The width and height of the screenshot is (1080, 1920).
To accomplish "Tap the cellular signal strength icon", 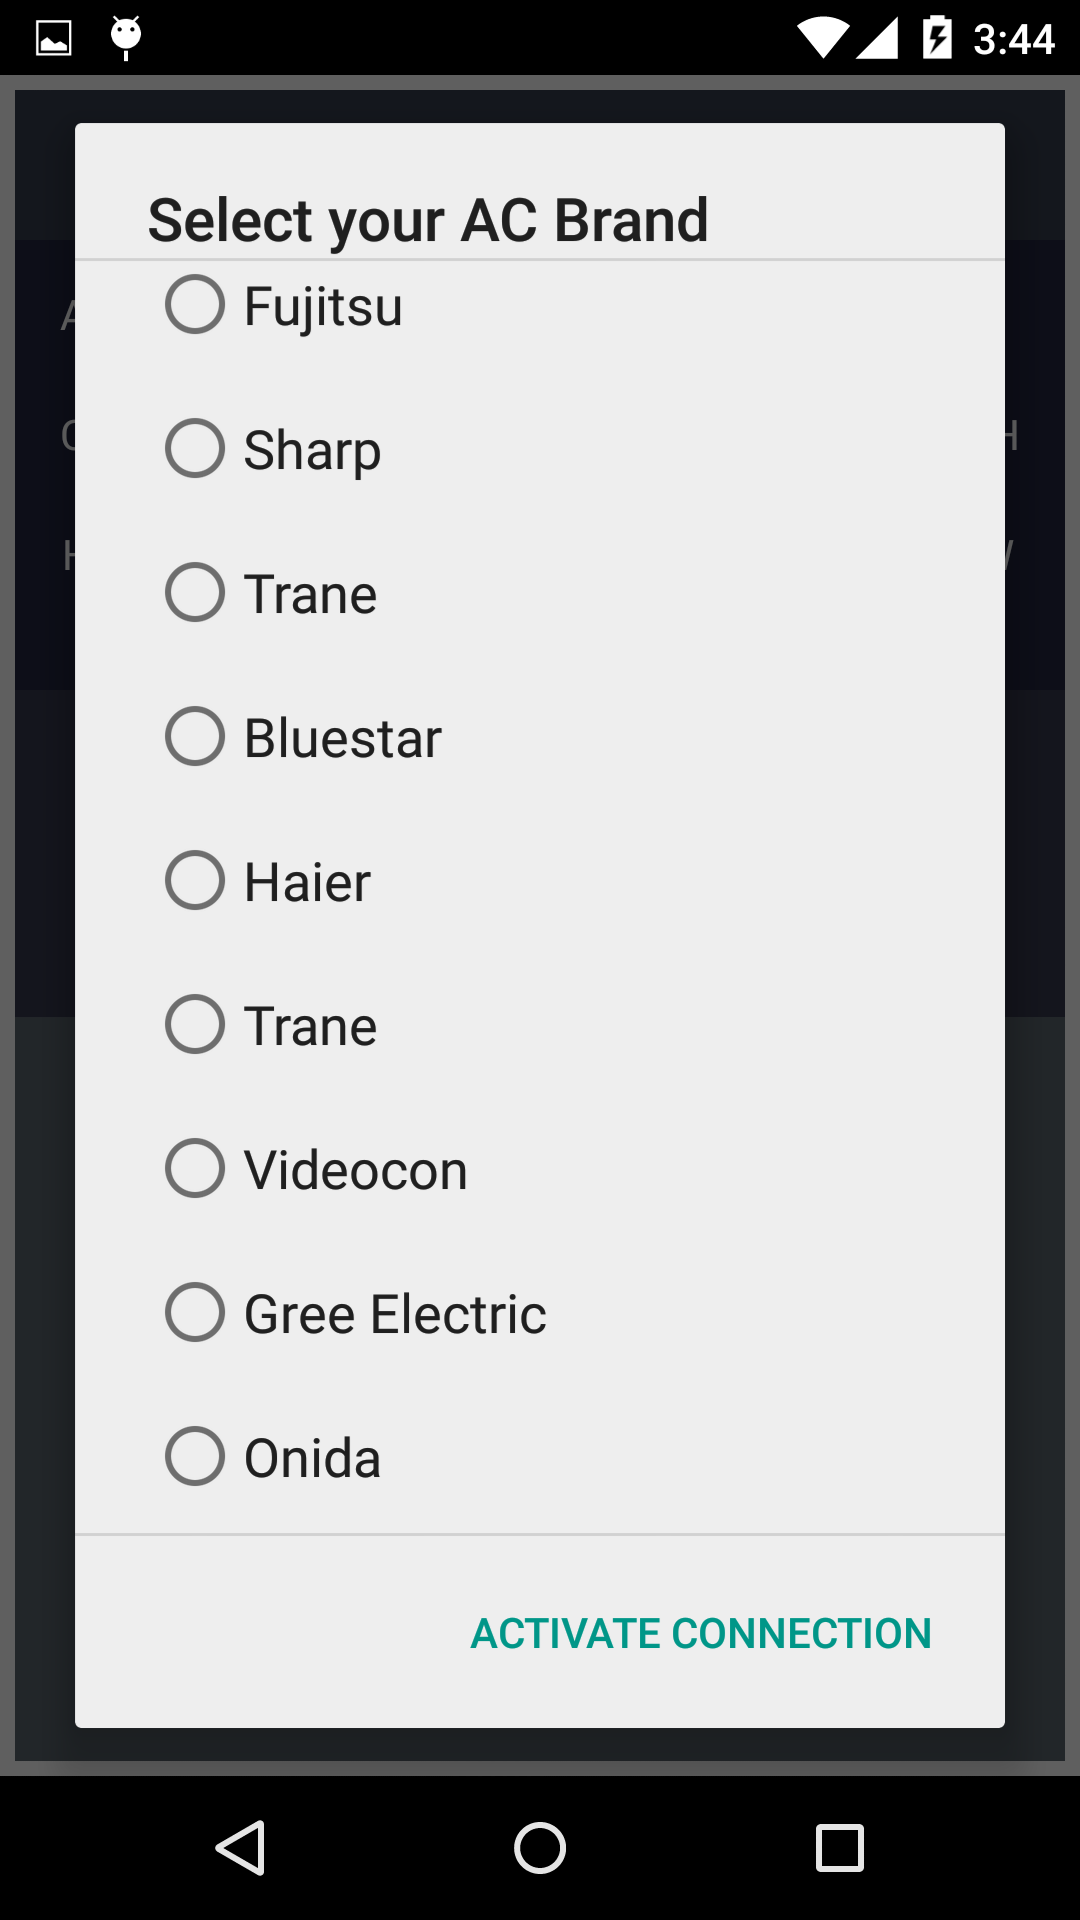I will pos(877,38).
